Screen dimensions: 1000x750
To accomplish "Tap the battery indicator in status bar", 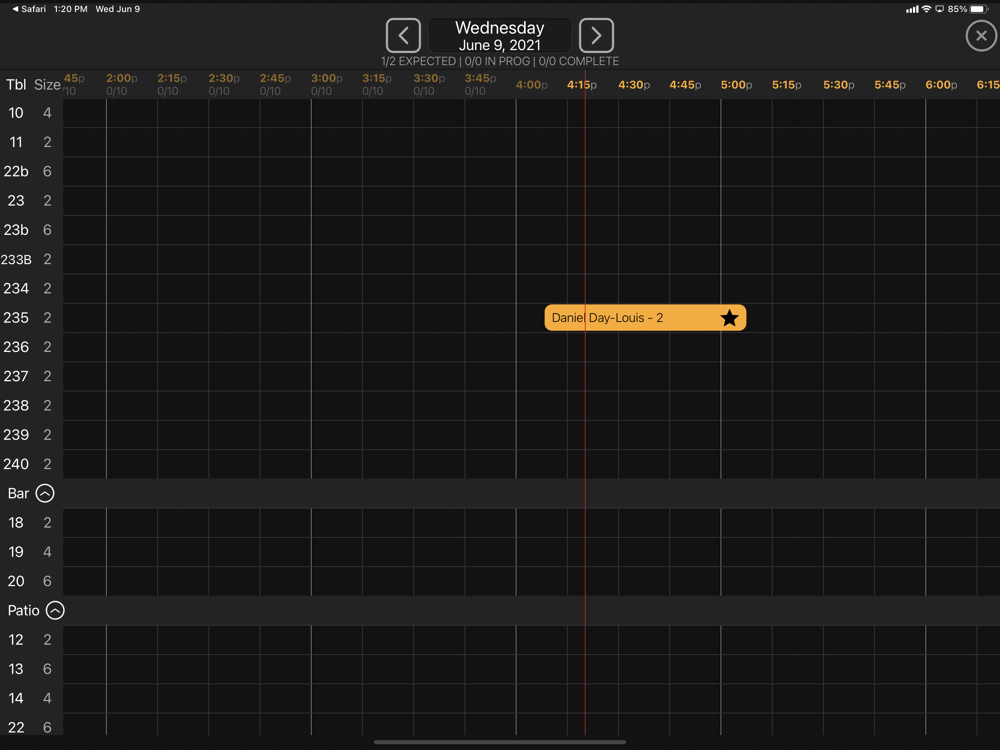I will tap(978, 9).
